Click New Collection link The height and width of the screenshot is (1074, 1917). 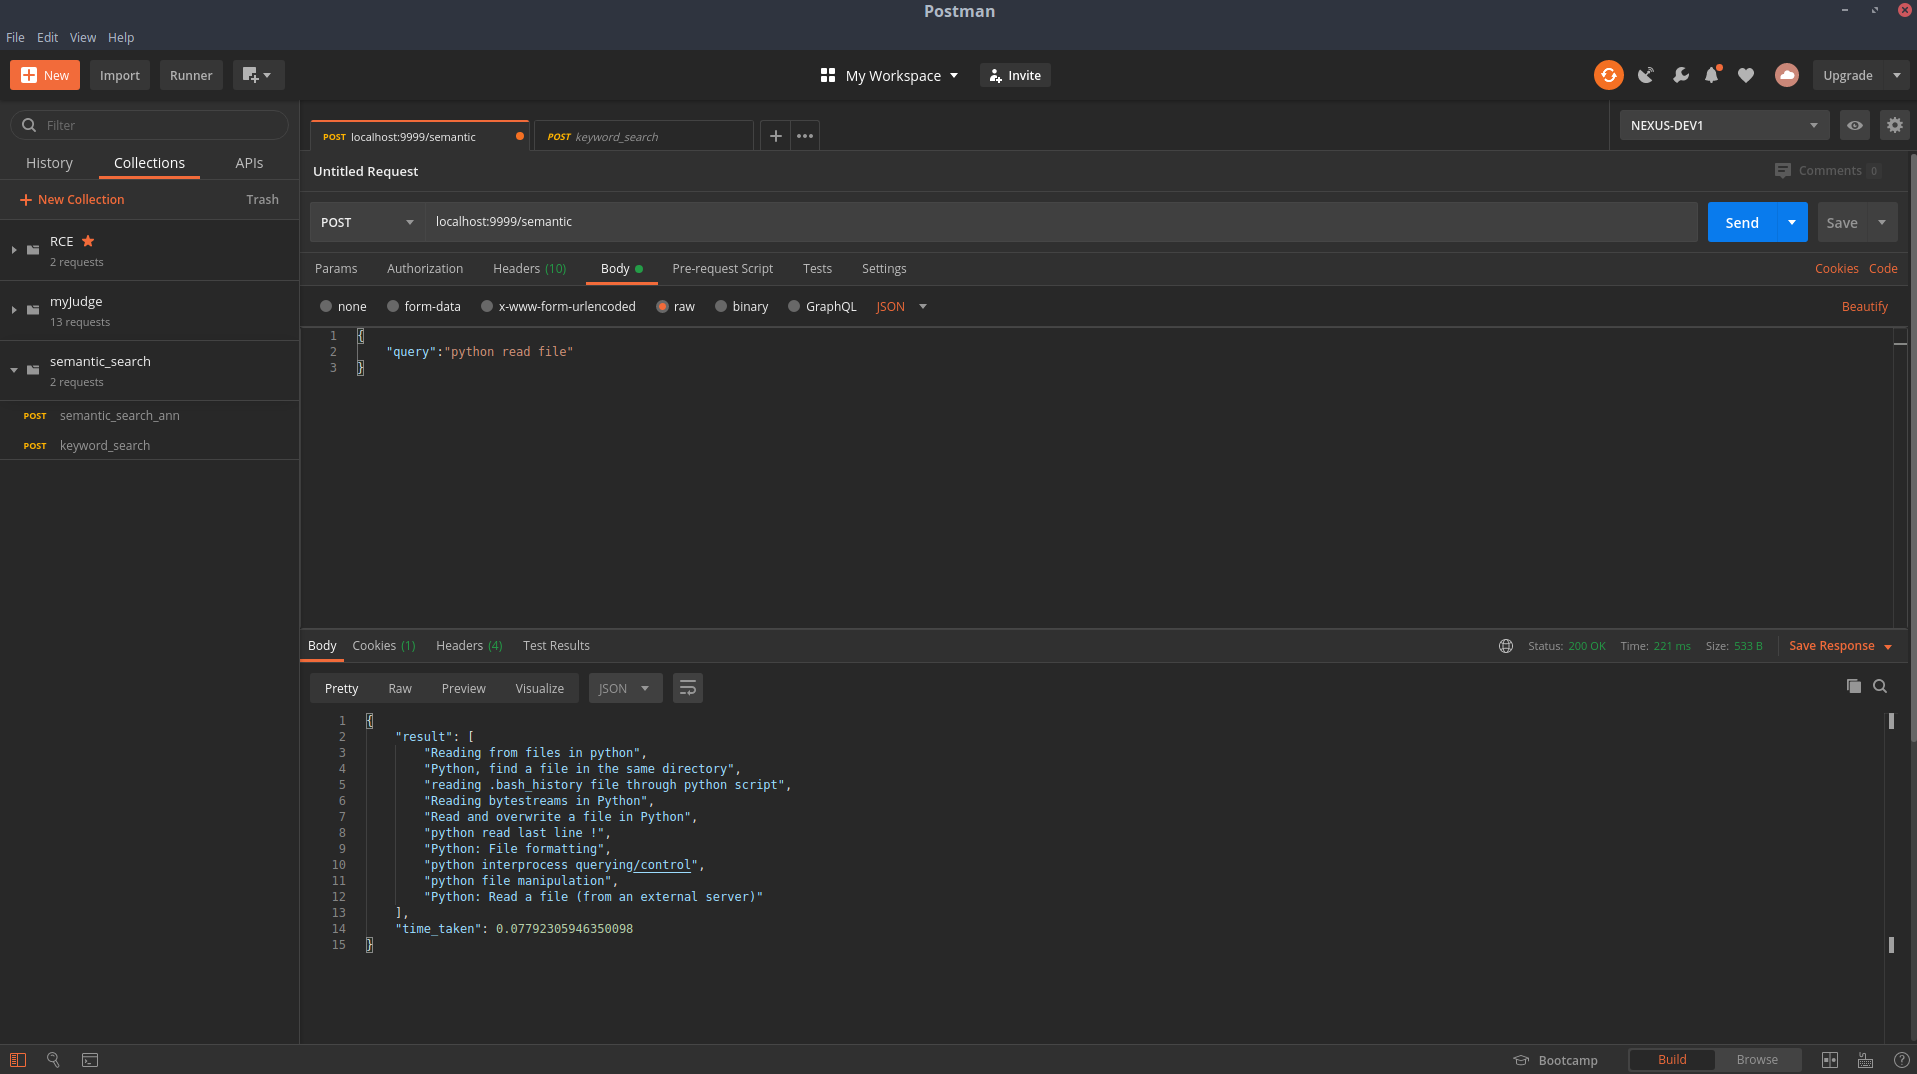tap(72, 200)
